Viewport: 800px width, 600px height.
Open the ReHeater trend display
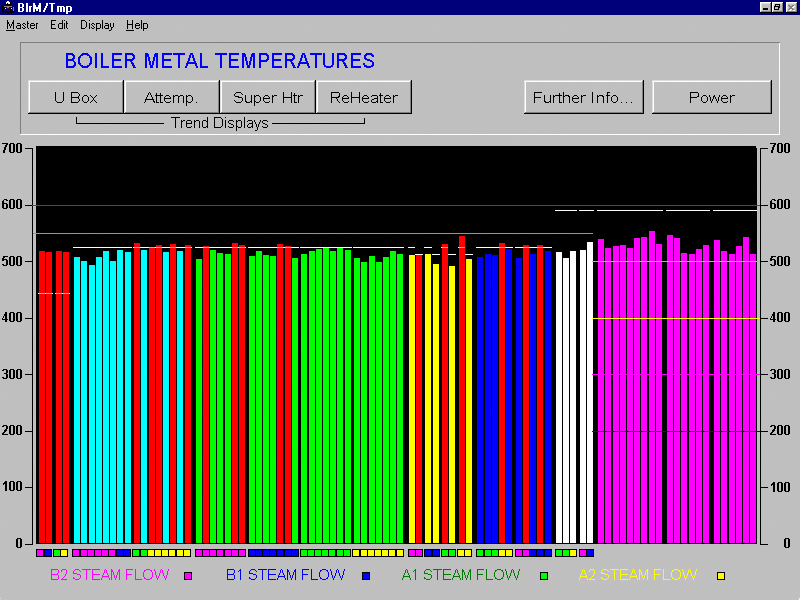364,97
